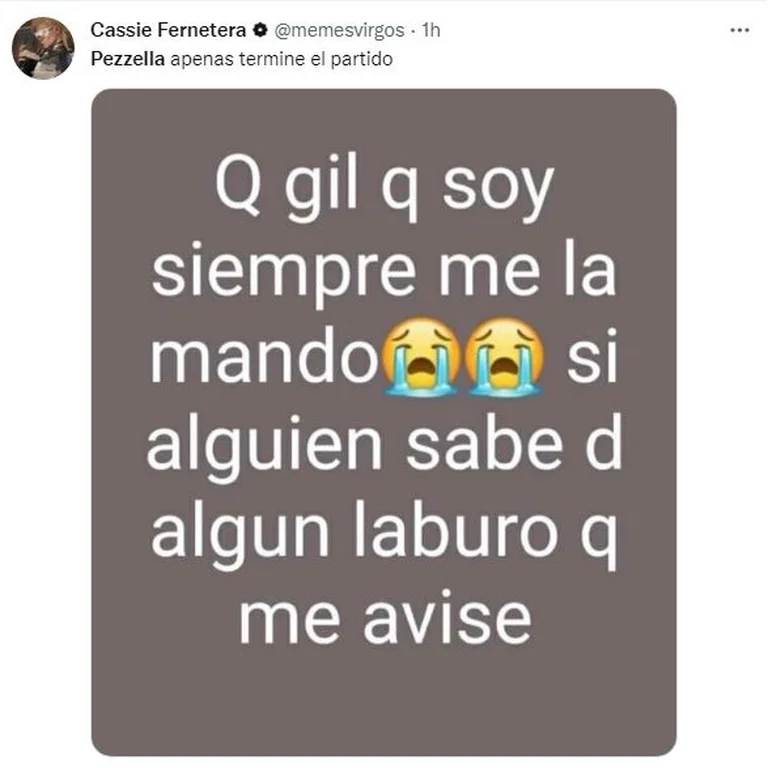Select the bold word Pezzella in the tweet
The height and width of the screenshot is (768, 768).
click(128, 59)
